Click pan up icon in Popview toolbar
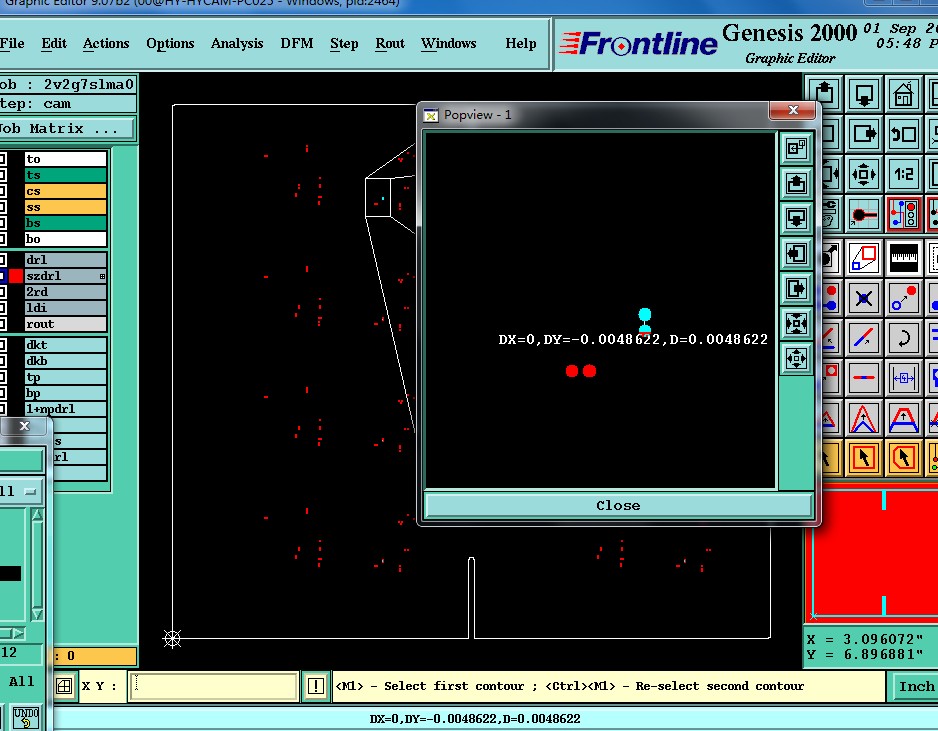 click(796, 183)
